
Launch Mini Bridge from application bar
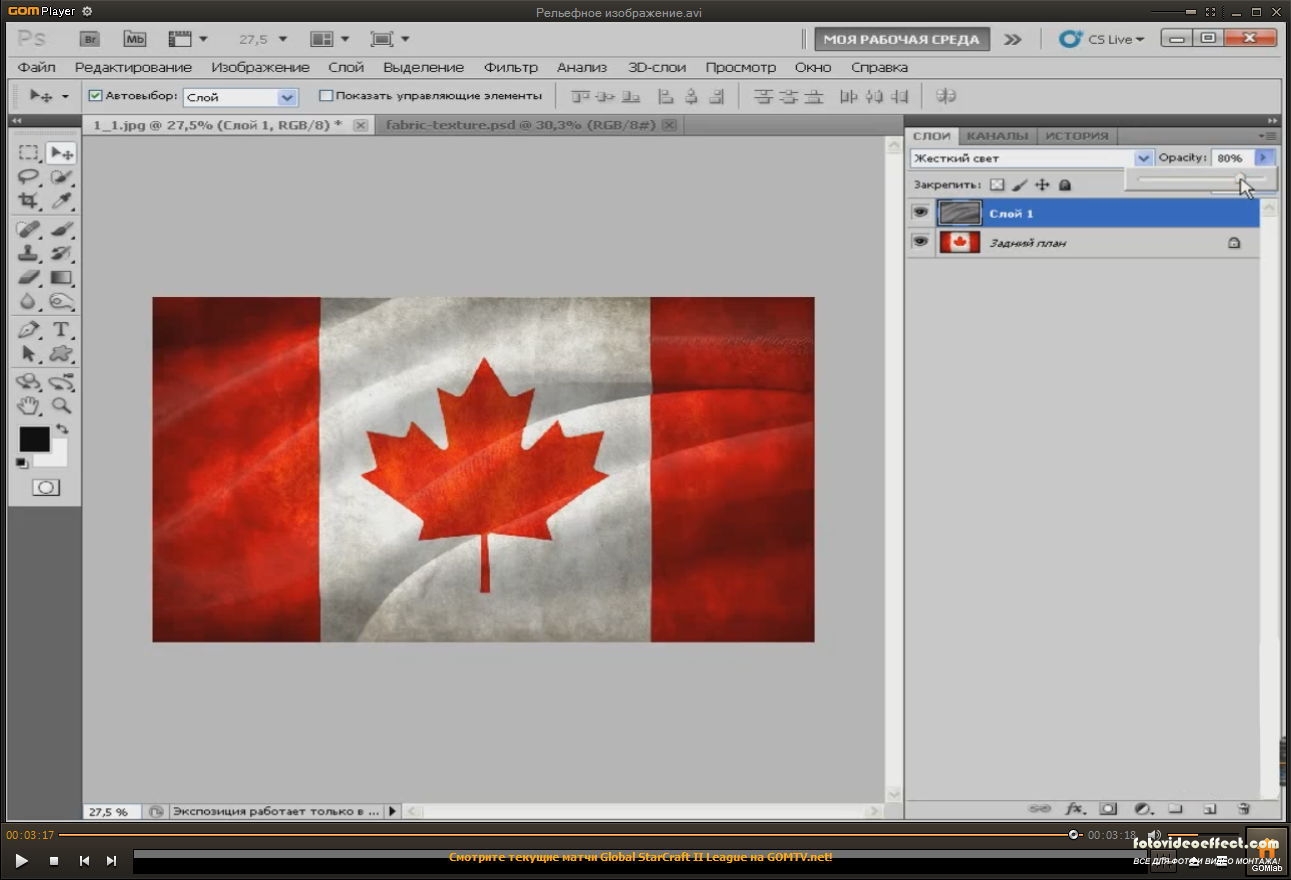[134, 39]
